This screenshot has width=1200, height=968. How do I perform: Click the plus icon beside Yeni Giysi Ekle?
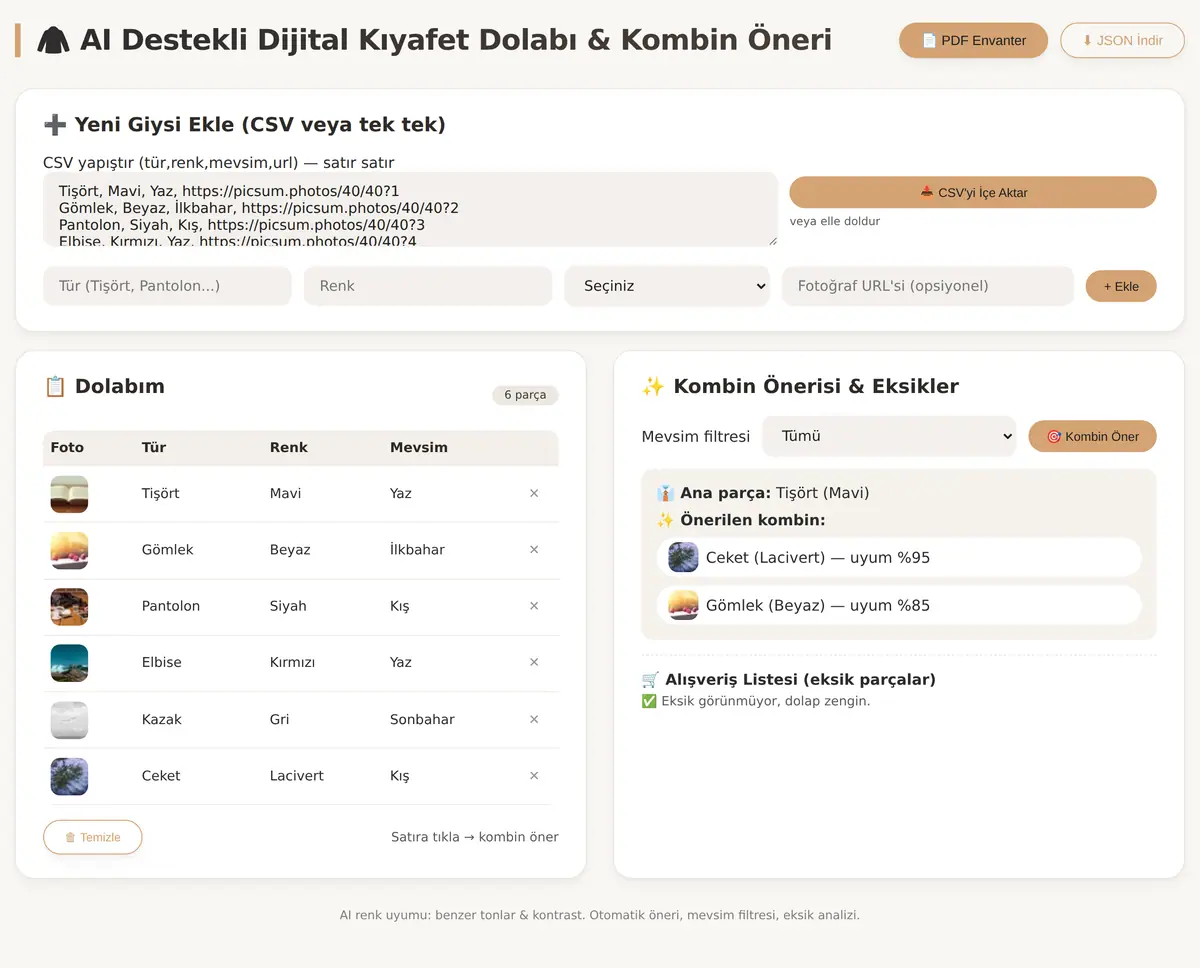55,125
